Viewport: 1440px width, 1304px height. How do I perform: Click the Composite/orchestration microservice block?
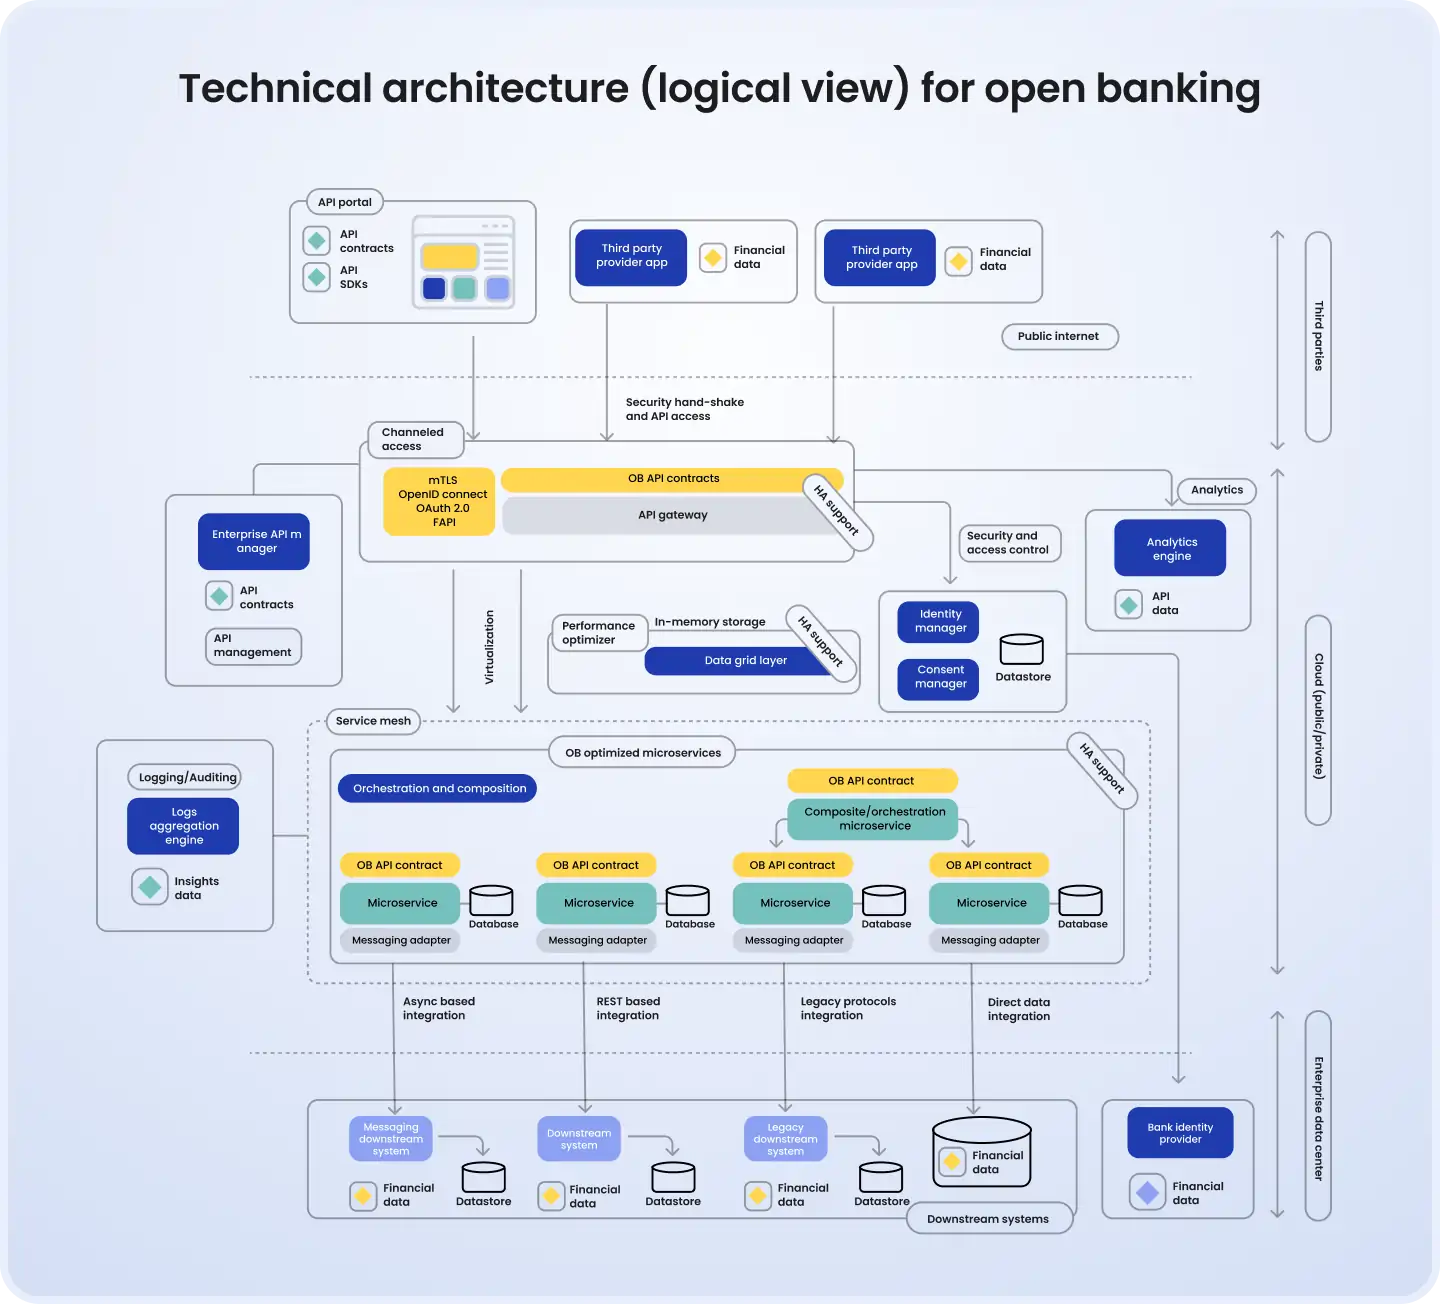[x=874, y=819]
